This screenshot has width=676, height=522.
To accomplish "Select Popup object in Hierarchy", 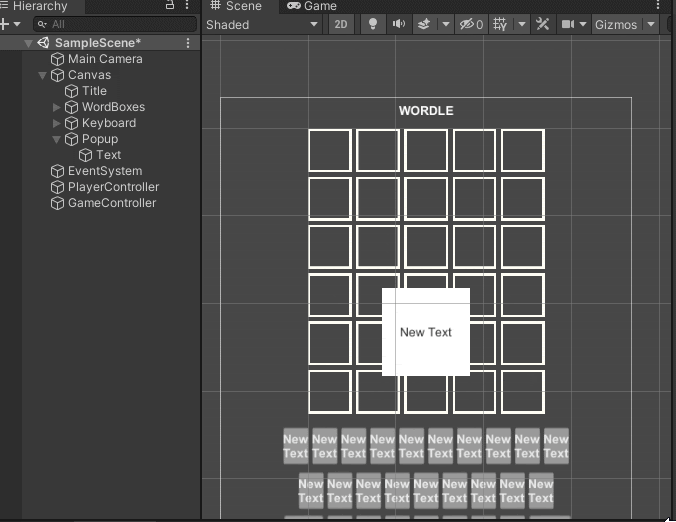I will [100, 139].
